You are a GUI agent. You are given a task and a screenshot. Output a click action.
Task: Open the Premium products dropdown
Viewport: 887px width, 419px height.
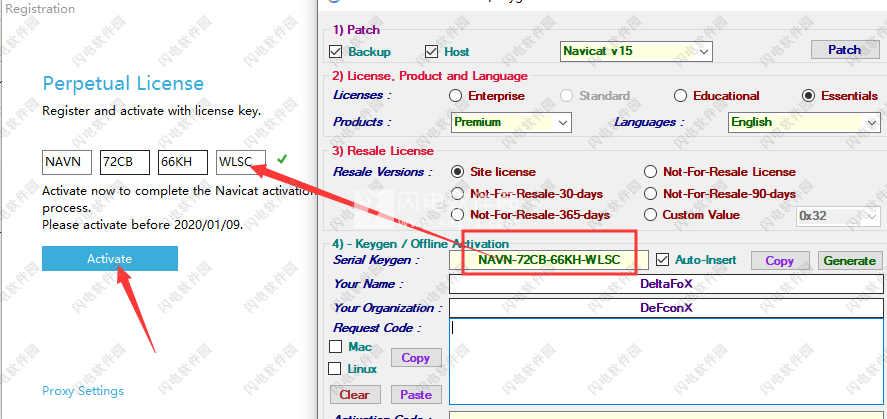(x=511, y=122)
